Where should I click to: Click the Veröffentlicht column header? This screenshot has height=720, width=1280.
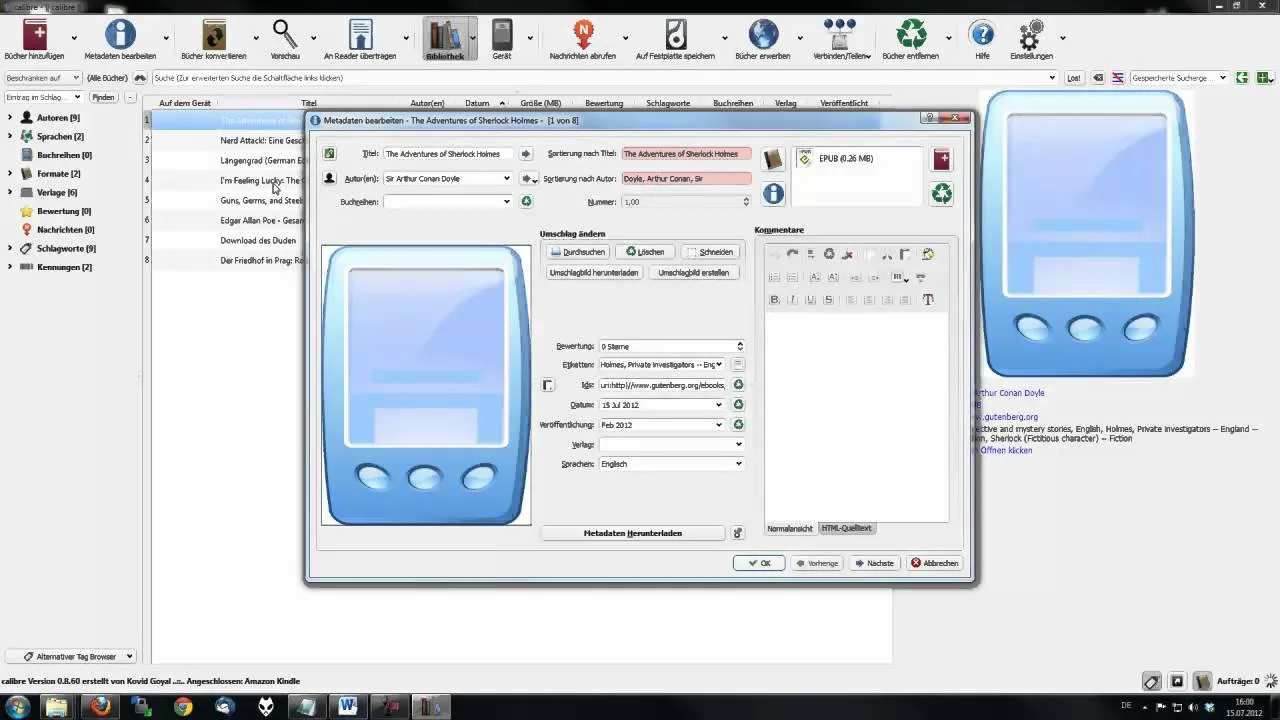(844, 103)
